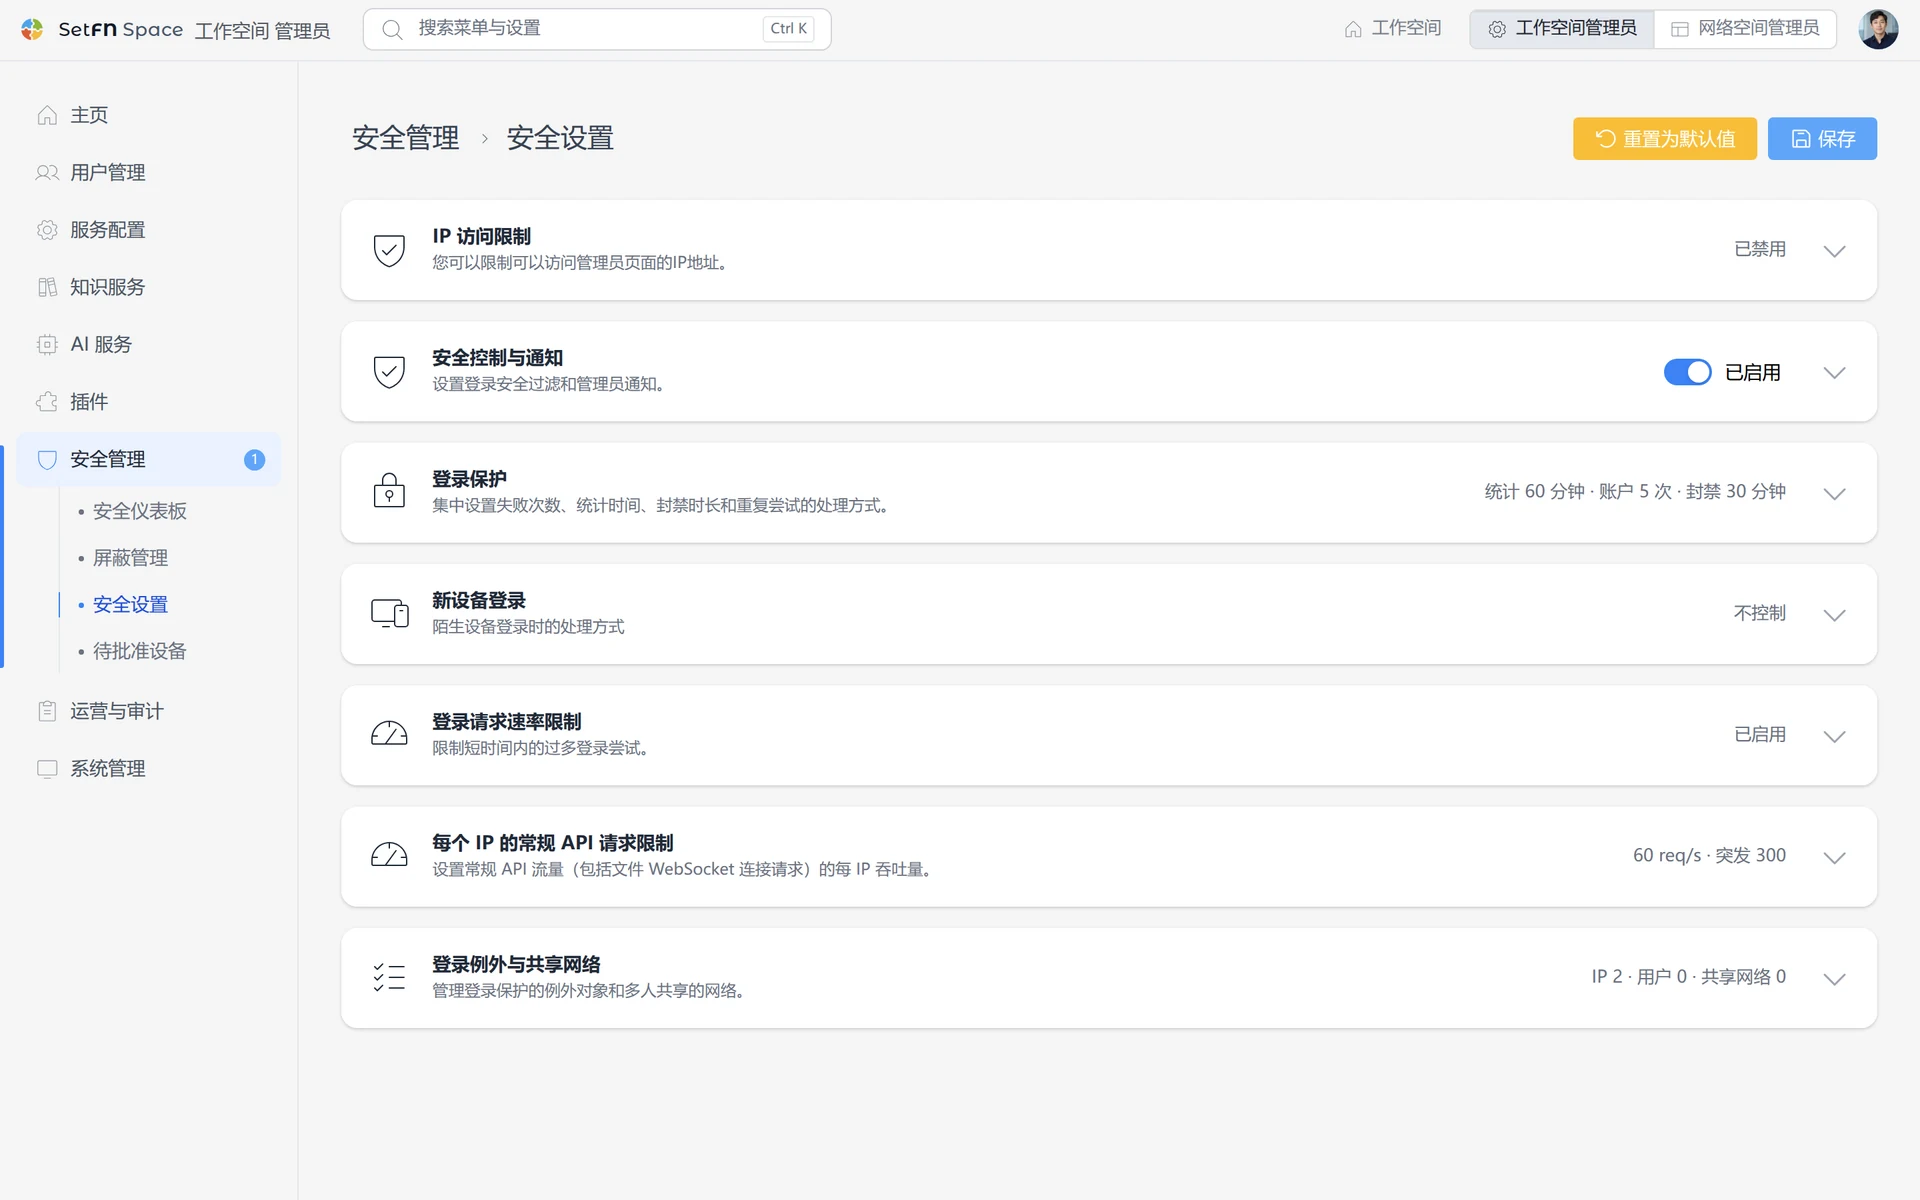
Task: Toggle the 安全控制与通知 switch off
Action: pos(1687,372)
